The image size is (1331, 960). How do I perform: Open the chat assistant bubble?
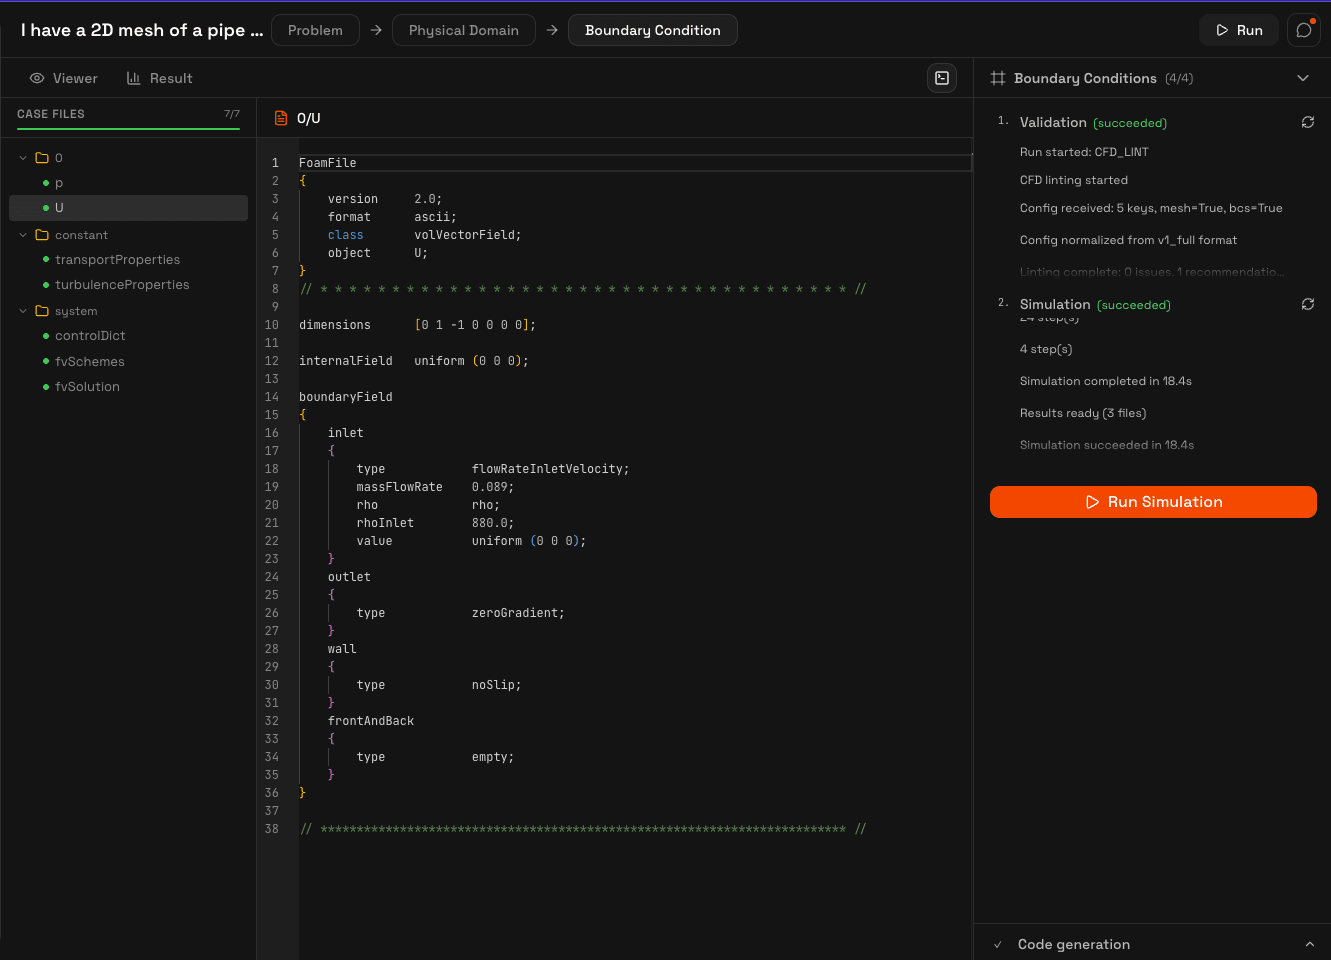tap(1303, 30)
